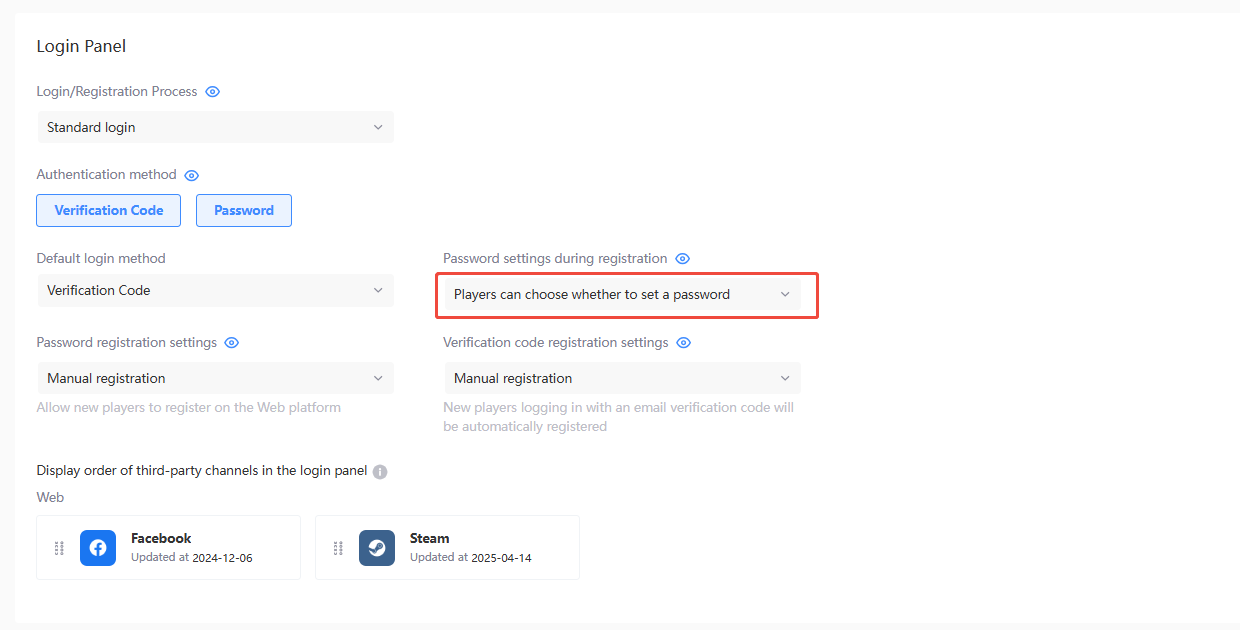Click the eye icon beside Password settings during registration
This screenshot has height=630, width=1240.
(x=682, y=258)
